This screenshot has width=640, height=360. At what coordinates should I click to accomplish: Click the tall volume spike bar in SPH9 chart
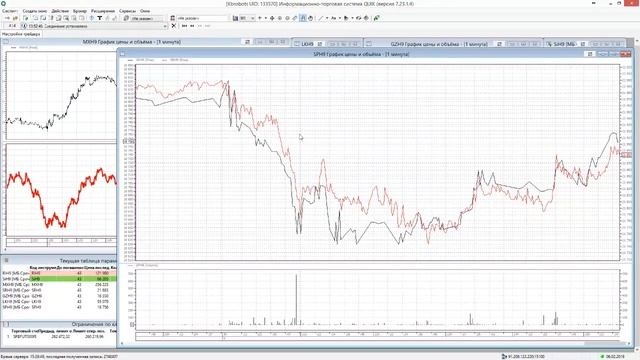pos(296,300)
